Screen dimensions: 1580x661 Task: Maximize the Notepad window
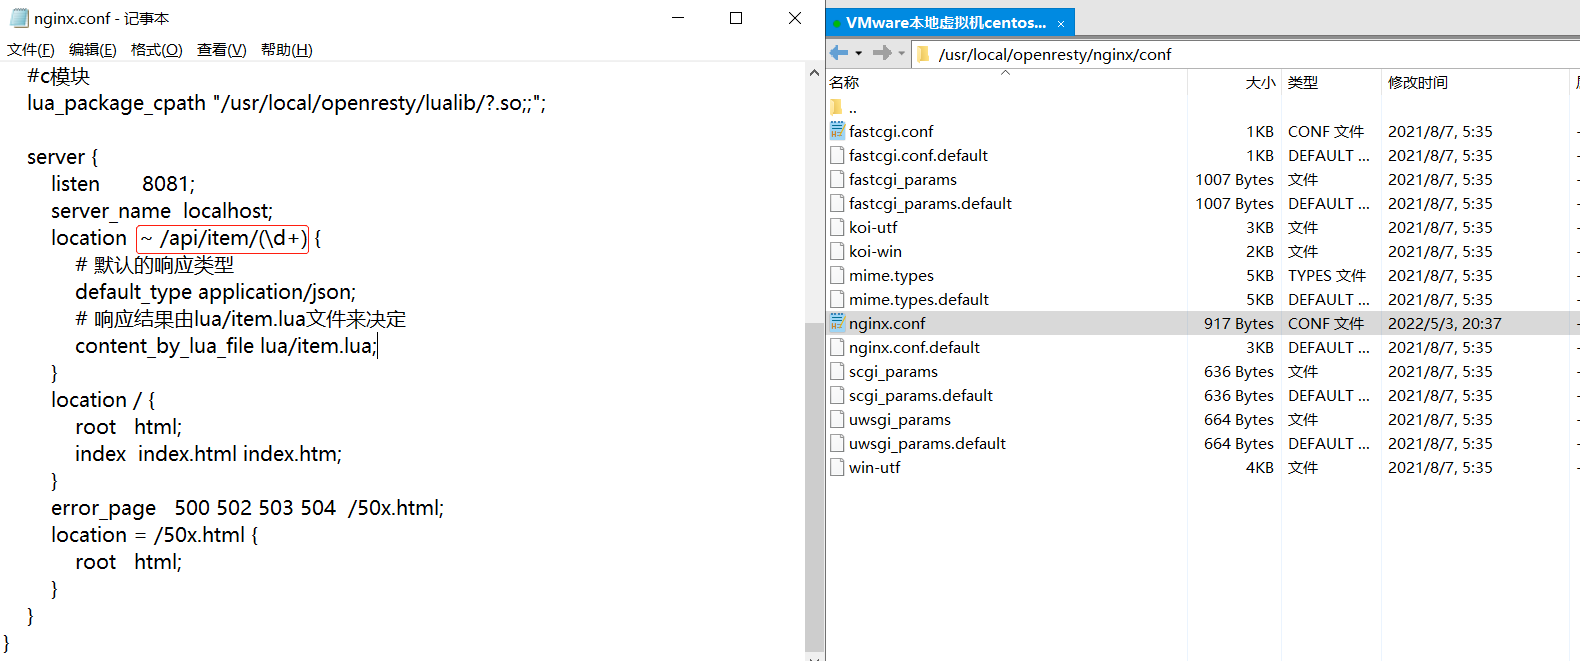[736, 18]
